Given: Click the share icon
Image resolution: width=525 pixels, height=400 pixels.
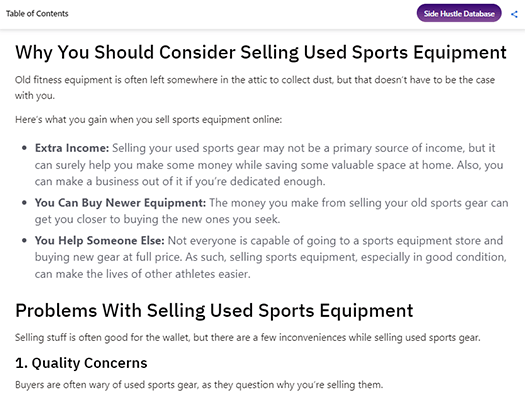Looking at the screenshot, I should click(514, 14).
